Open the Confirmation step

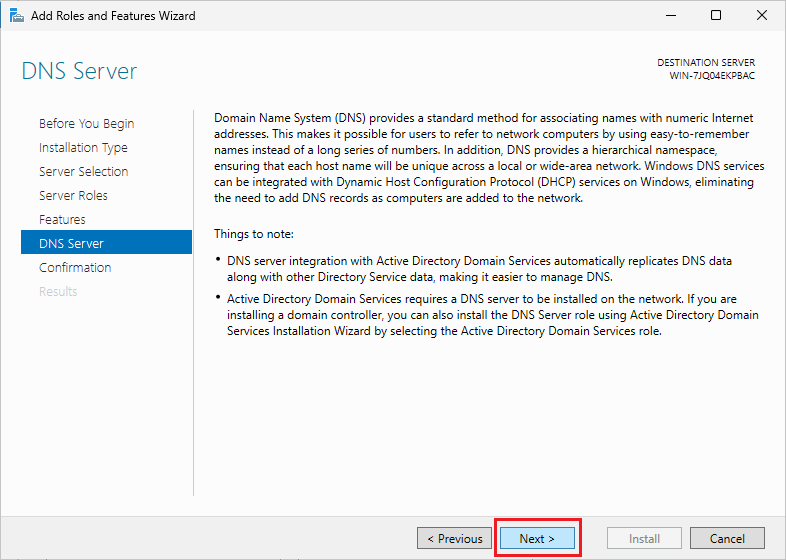click(75, 268)
